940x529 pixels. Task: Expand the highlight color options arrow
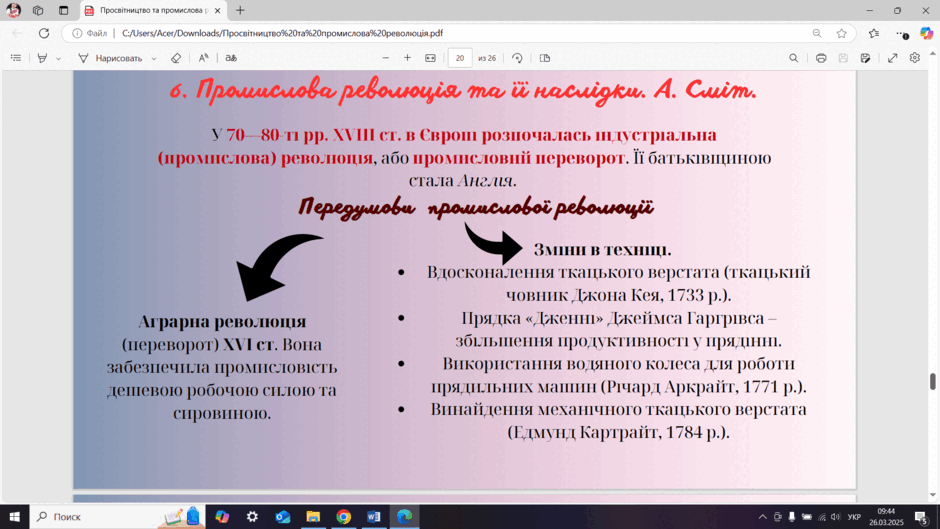click(x=58, y=58)
